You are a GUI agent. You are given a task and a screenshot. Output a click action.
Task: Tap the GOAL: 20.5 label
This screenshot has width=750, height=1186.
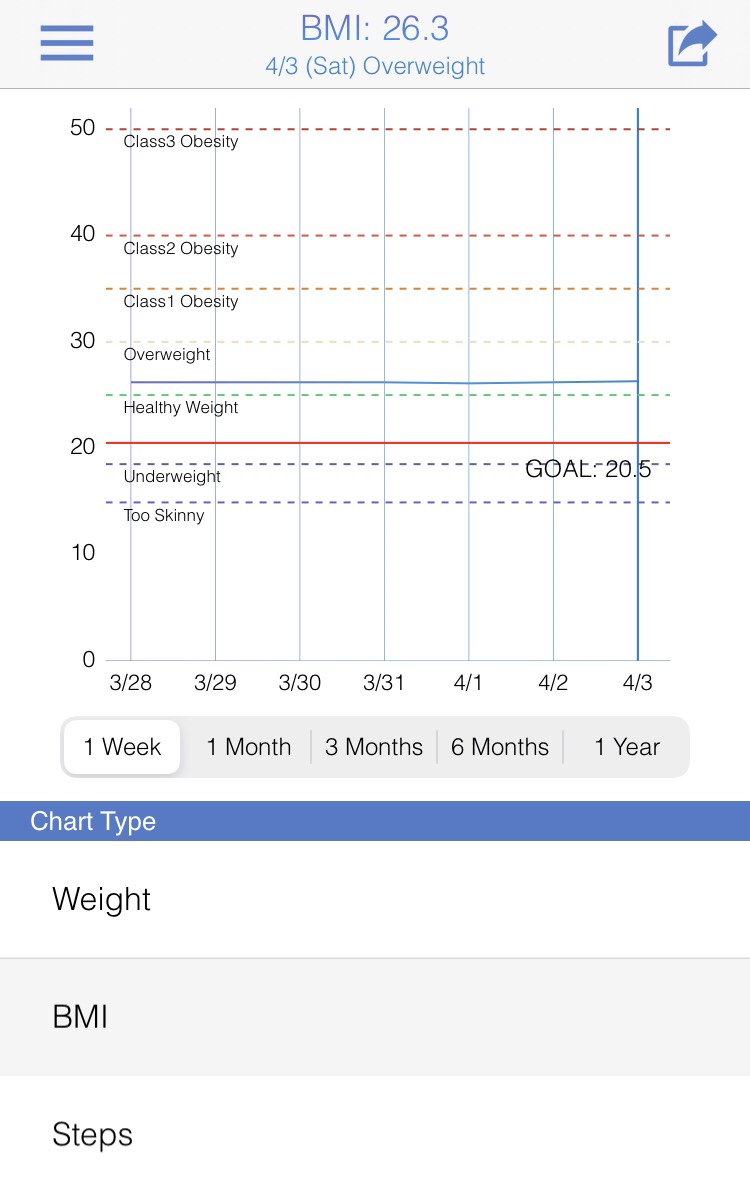588,469
